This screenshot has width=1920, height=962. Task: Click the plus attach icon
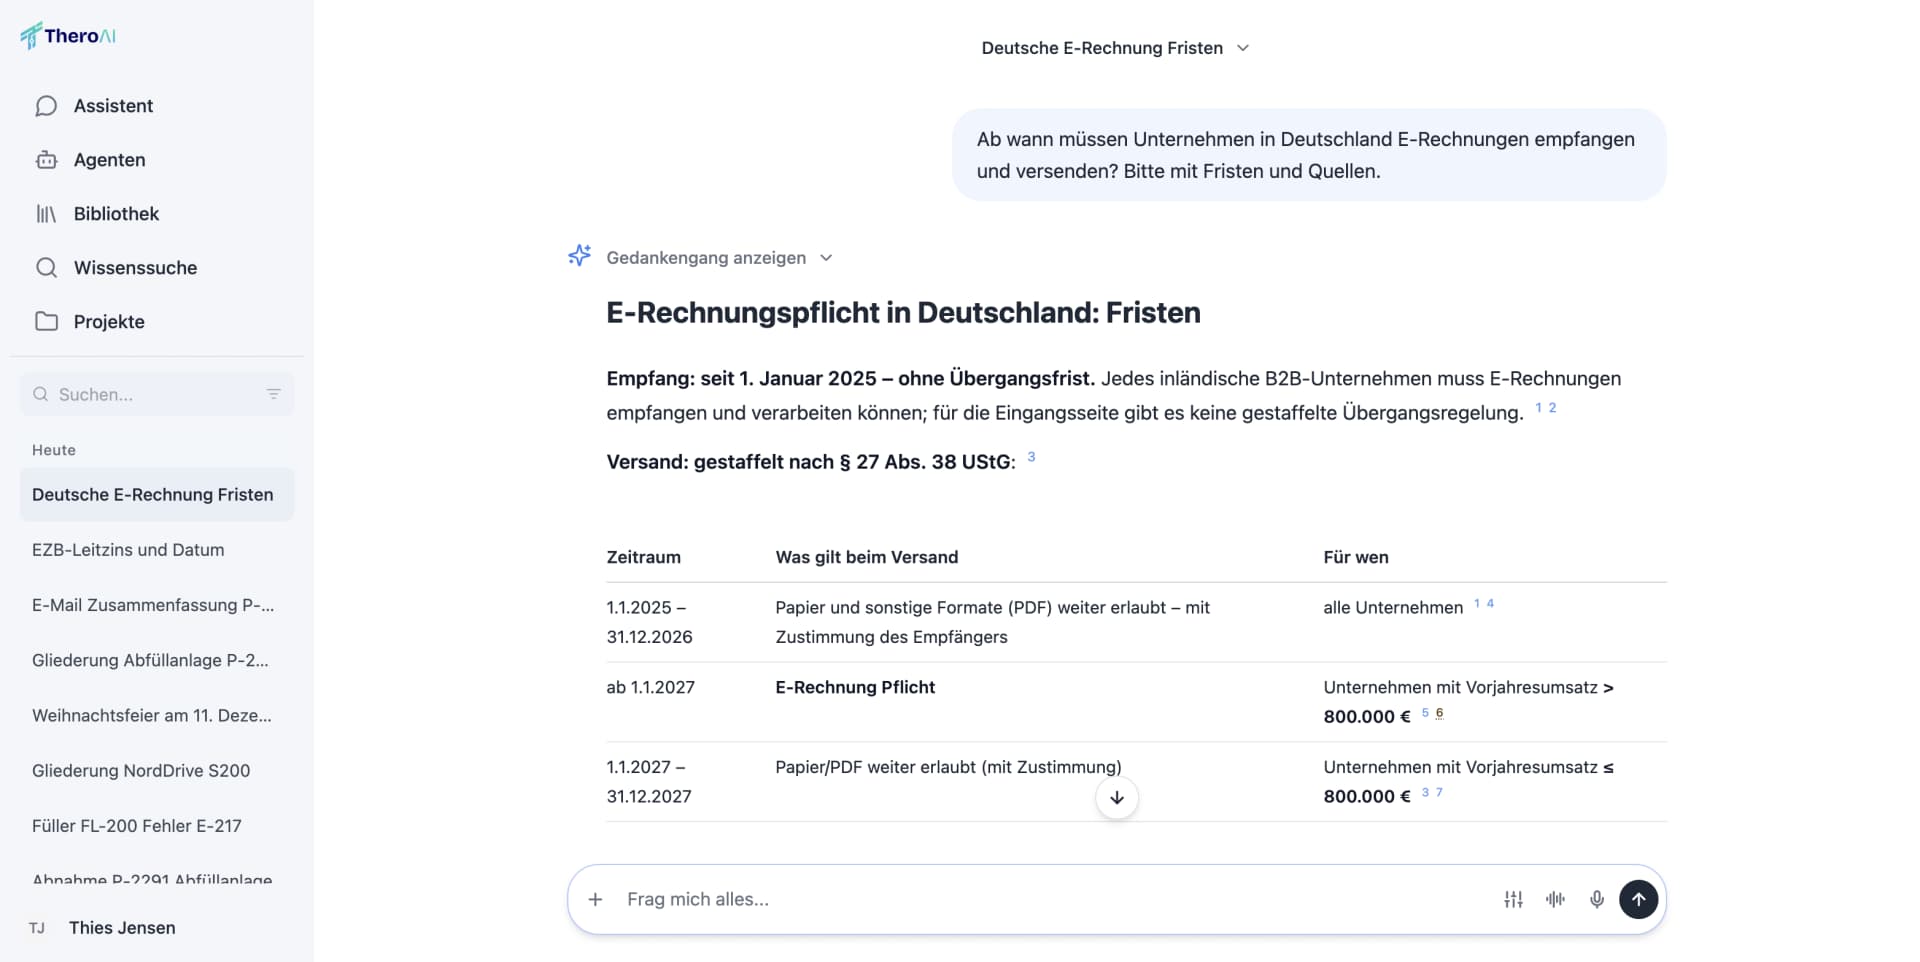click(595, 900)
